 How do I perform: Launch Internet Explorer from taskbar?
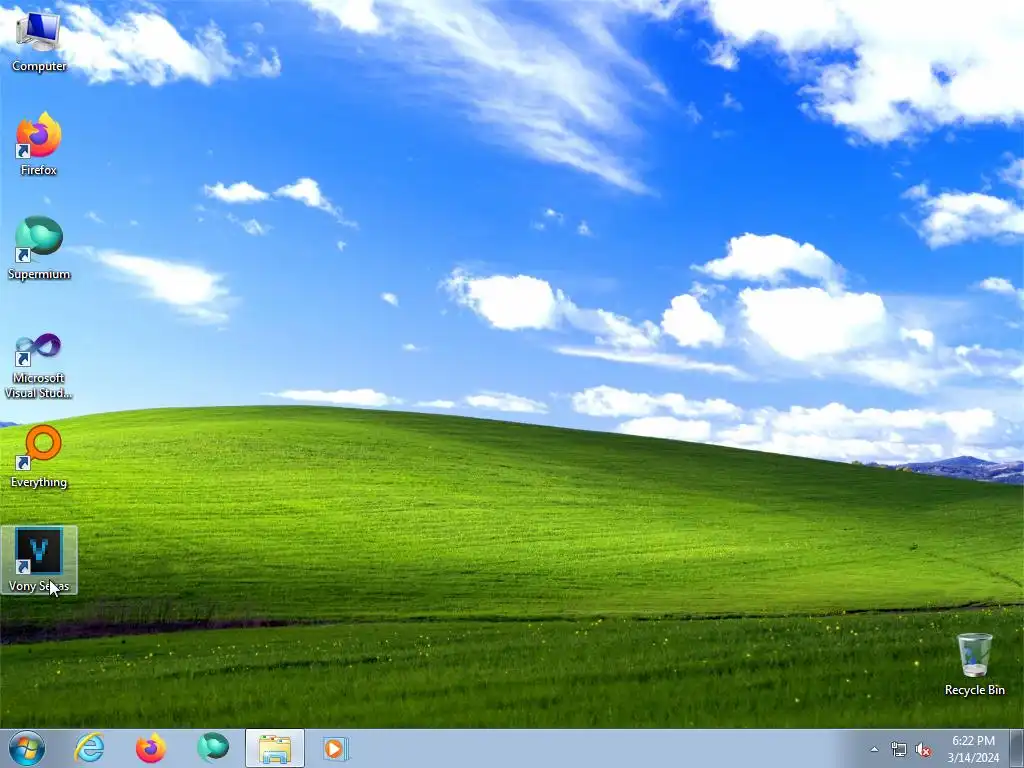(x=89, y=748)
